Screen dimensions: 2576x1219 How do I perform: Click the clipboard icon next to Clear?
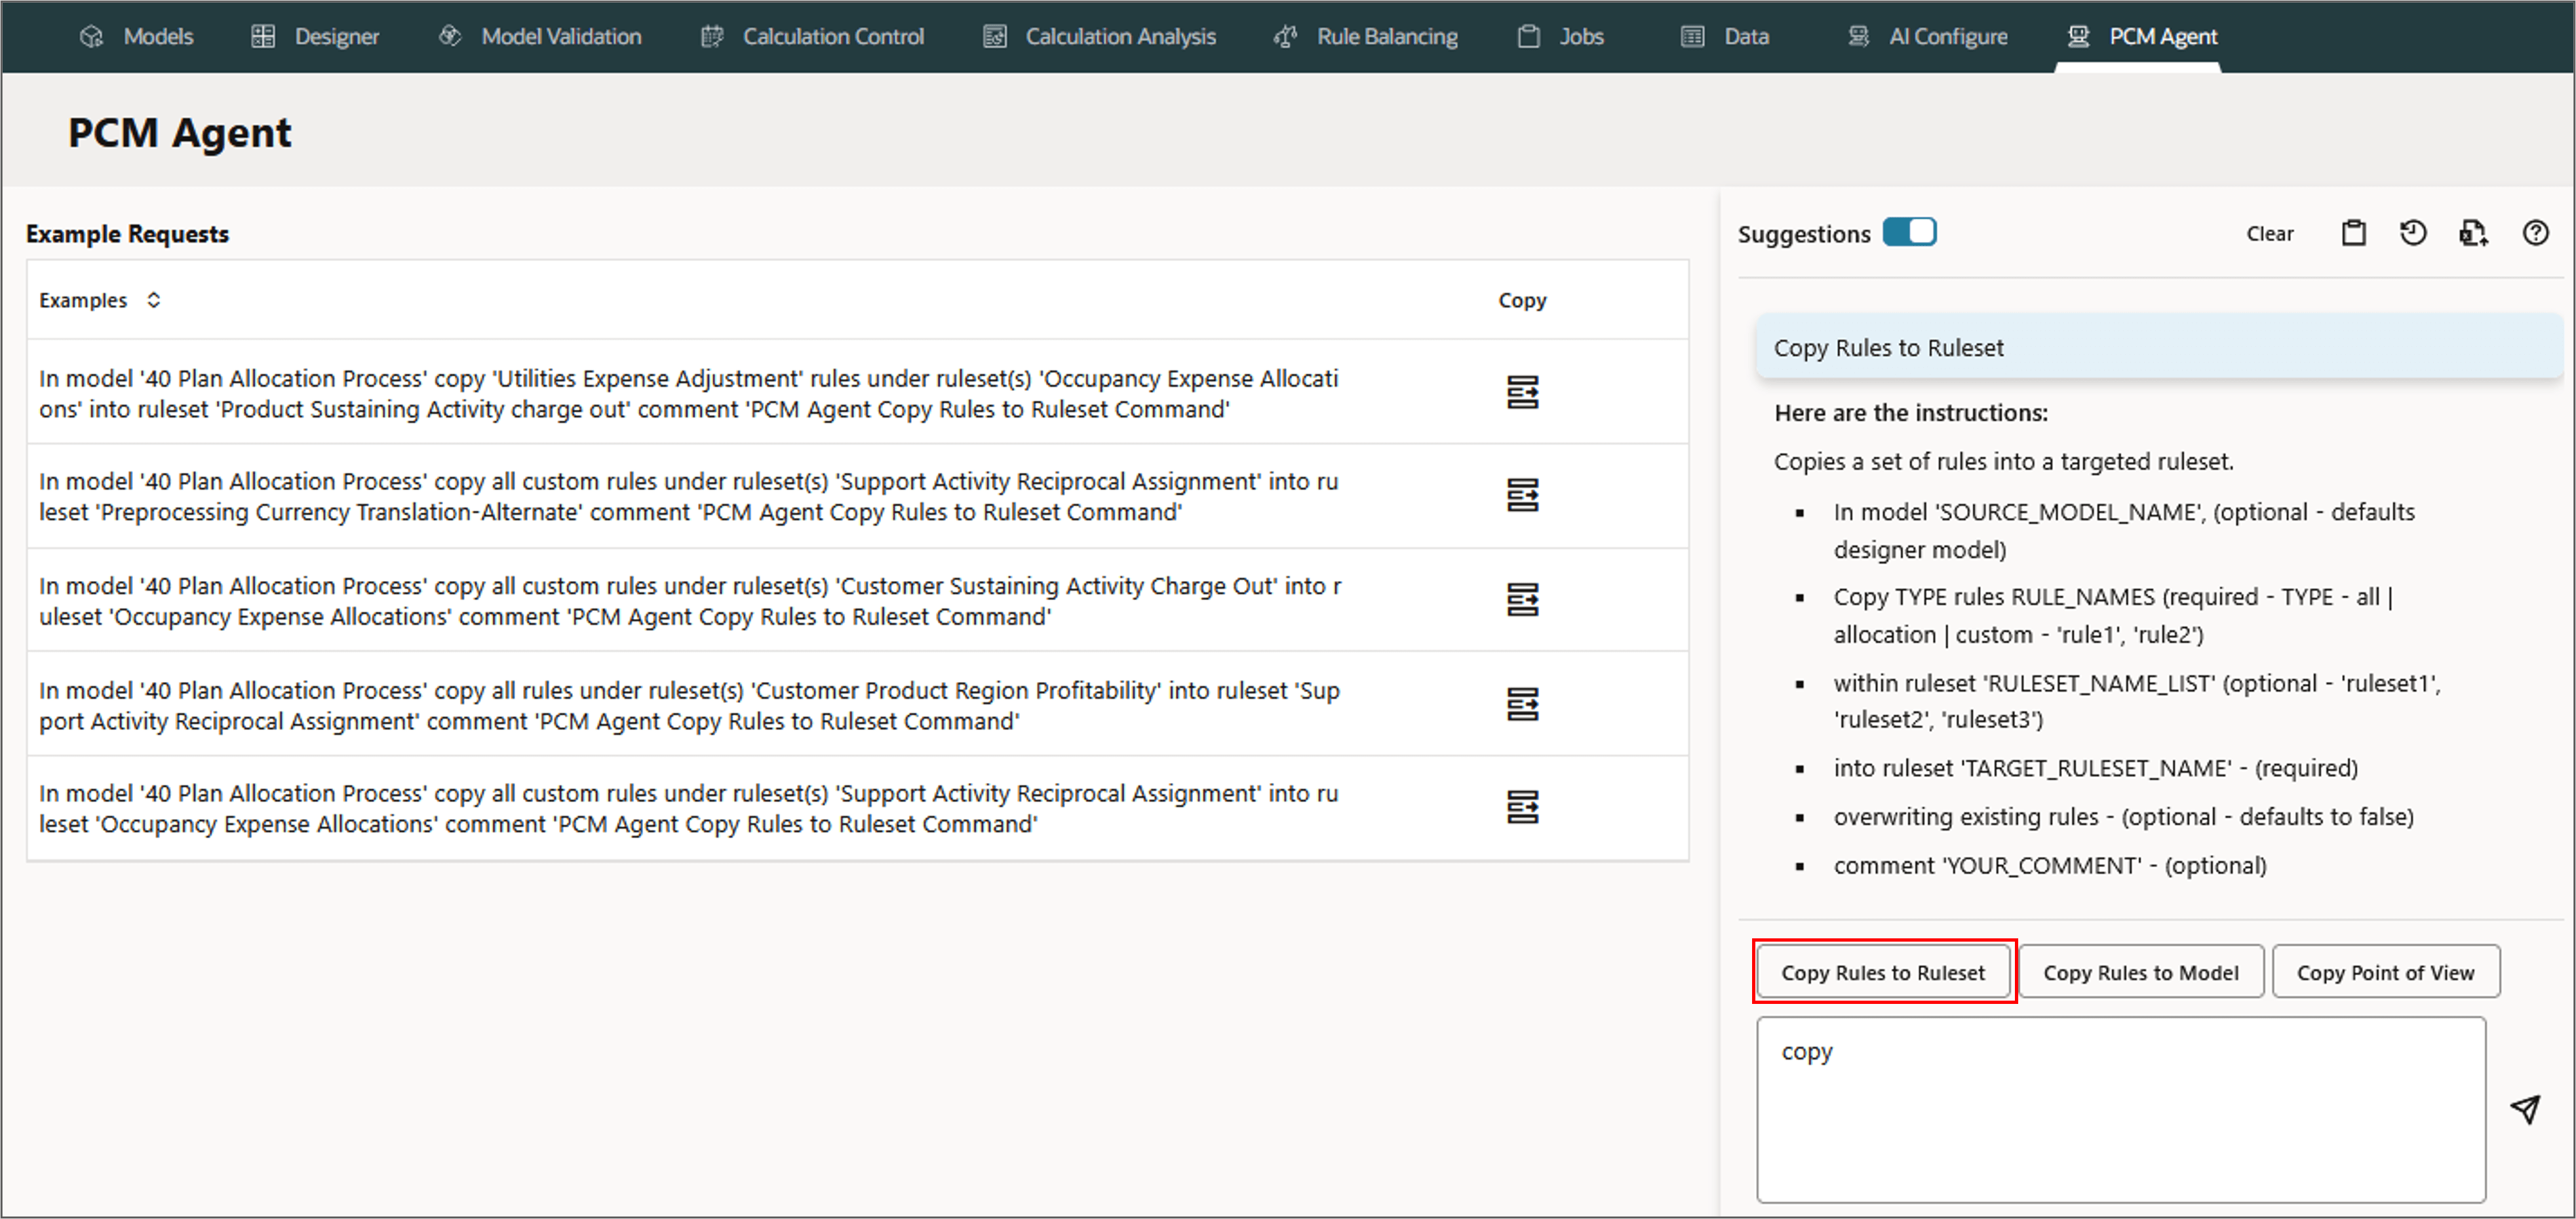2353,234
